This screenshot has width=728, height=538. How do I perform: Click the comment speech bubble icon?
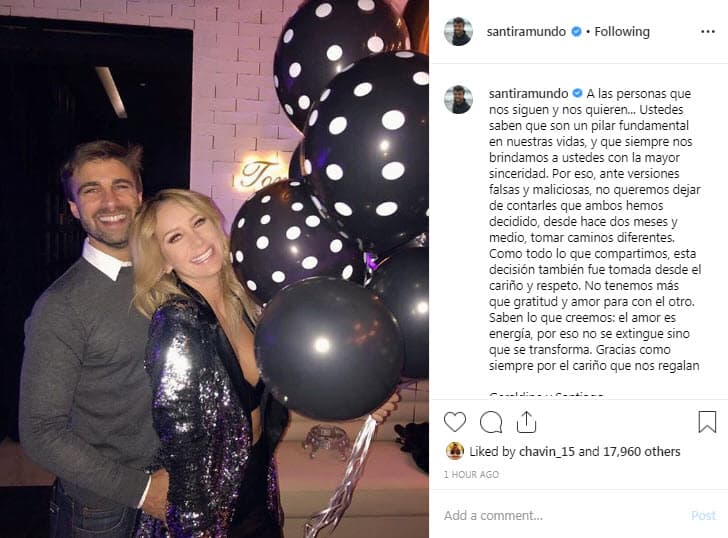491,422
